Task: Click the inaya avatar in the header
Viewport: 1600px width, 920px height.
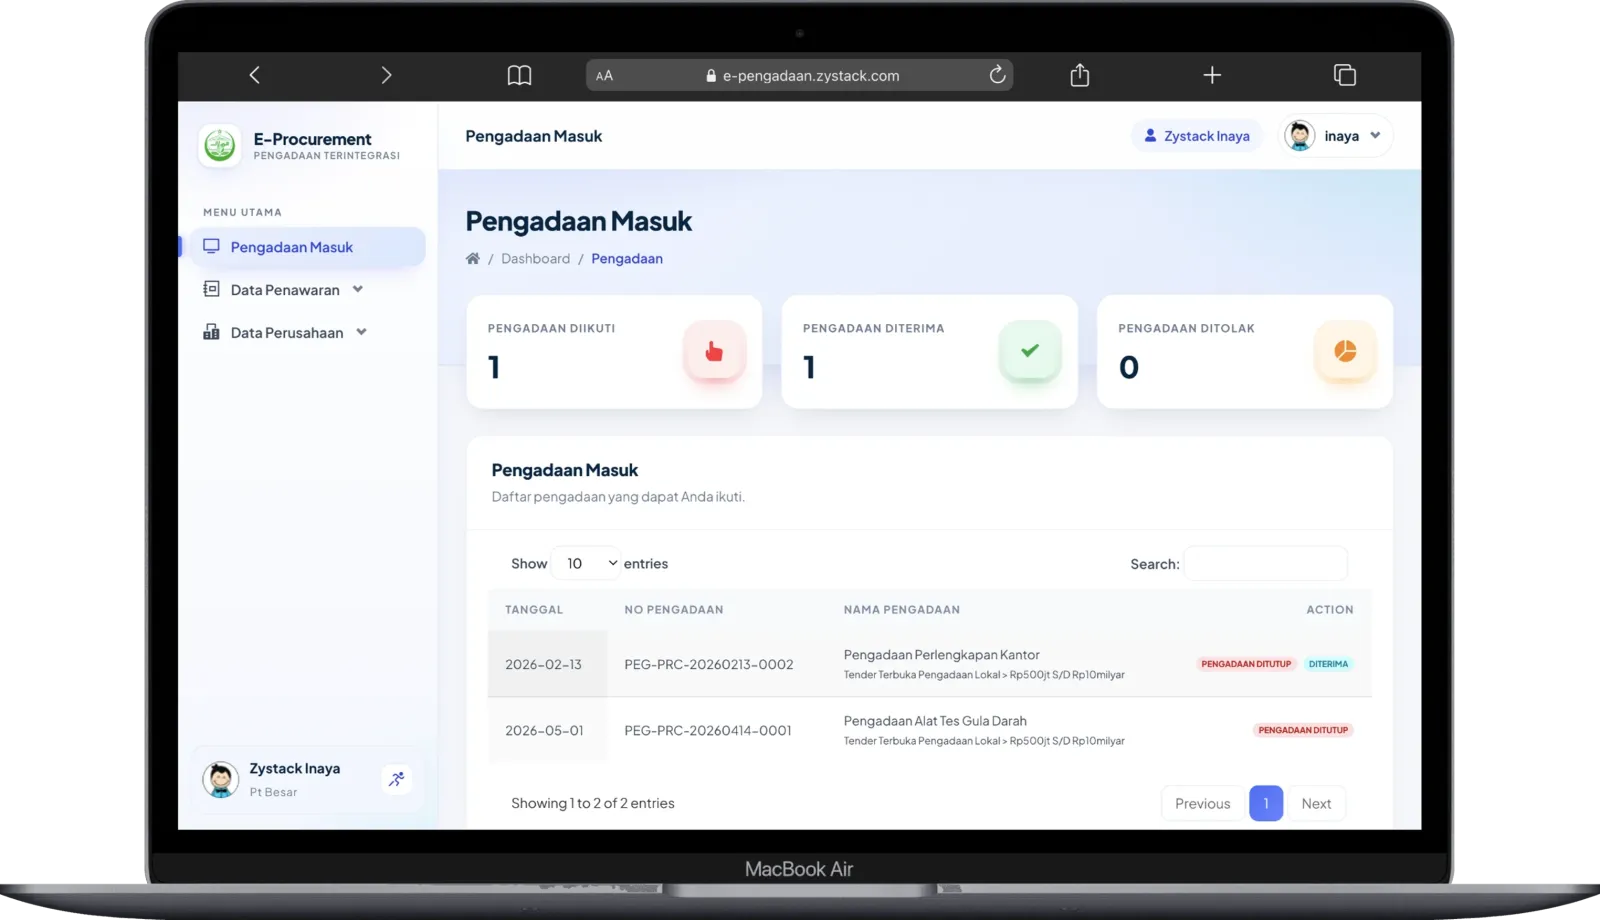Action: click(x=1300, y=136)
